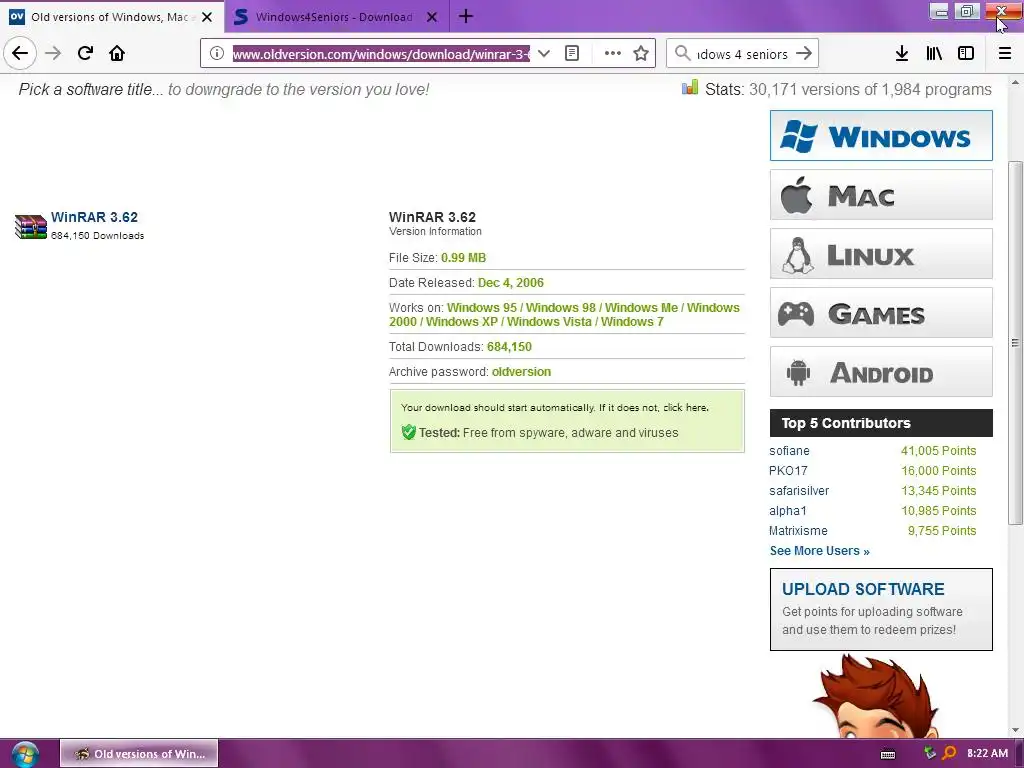Click the red-haired cartoon mascot image
The width and height of the screenshot is (1024, 768).
pos(877,697)
